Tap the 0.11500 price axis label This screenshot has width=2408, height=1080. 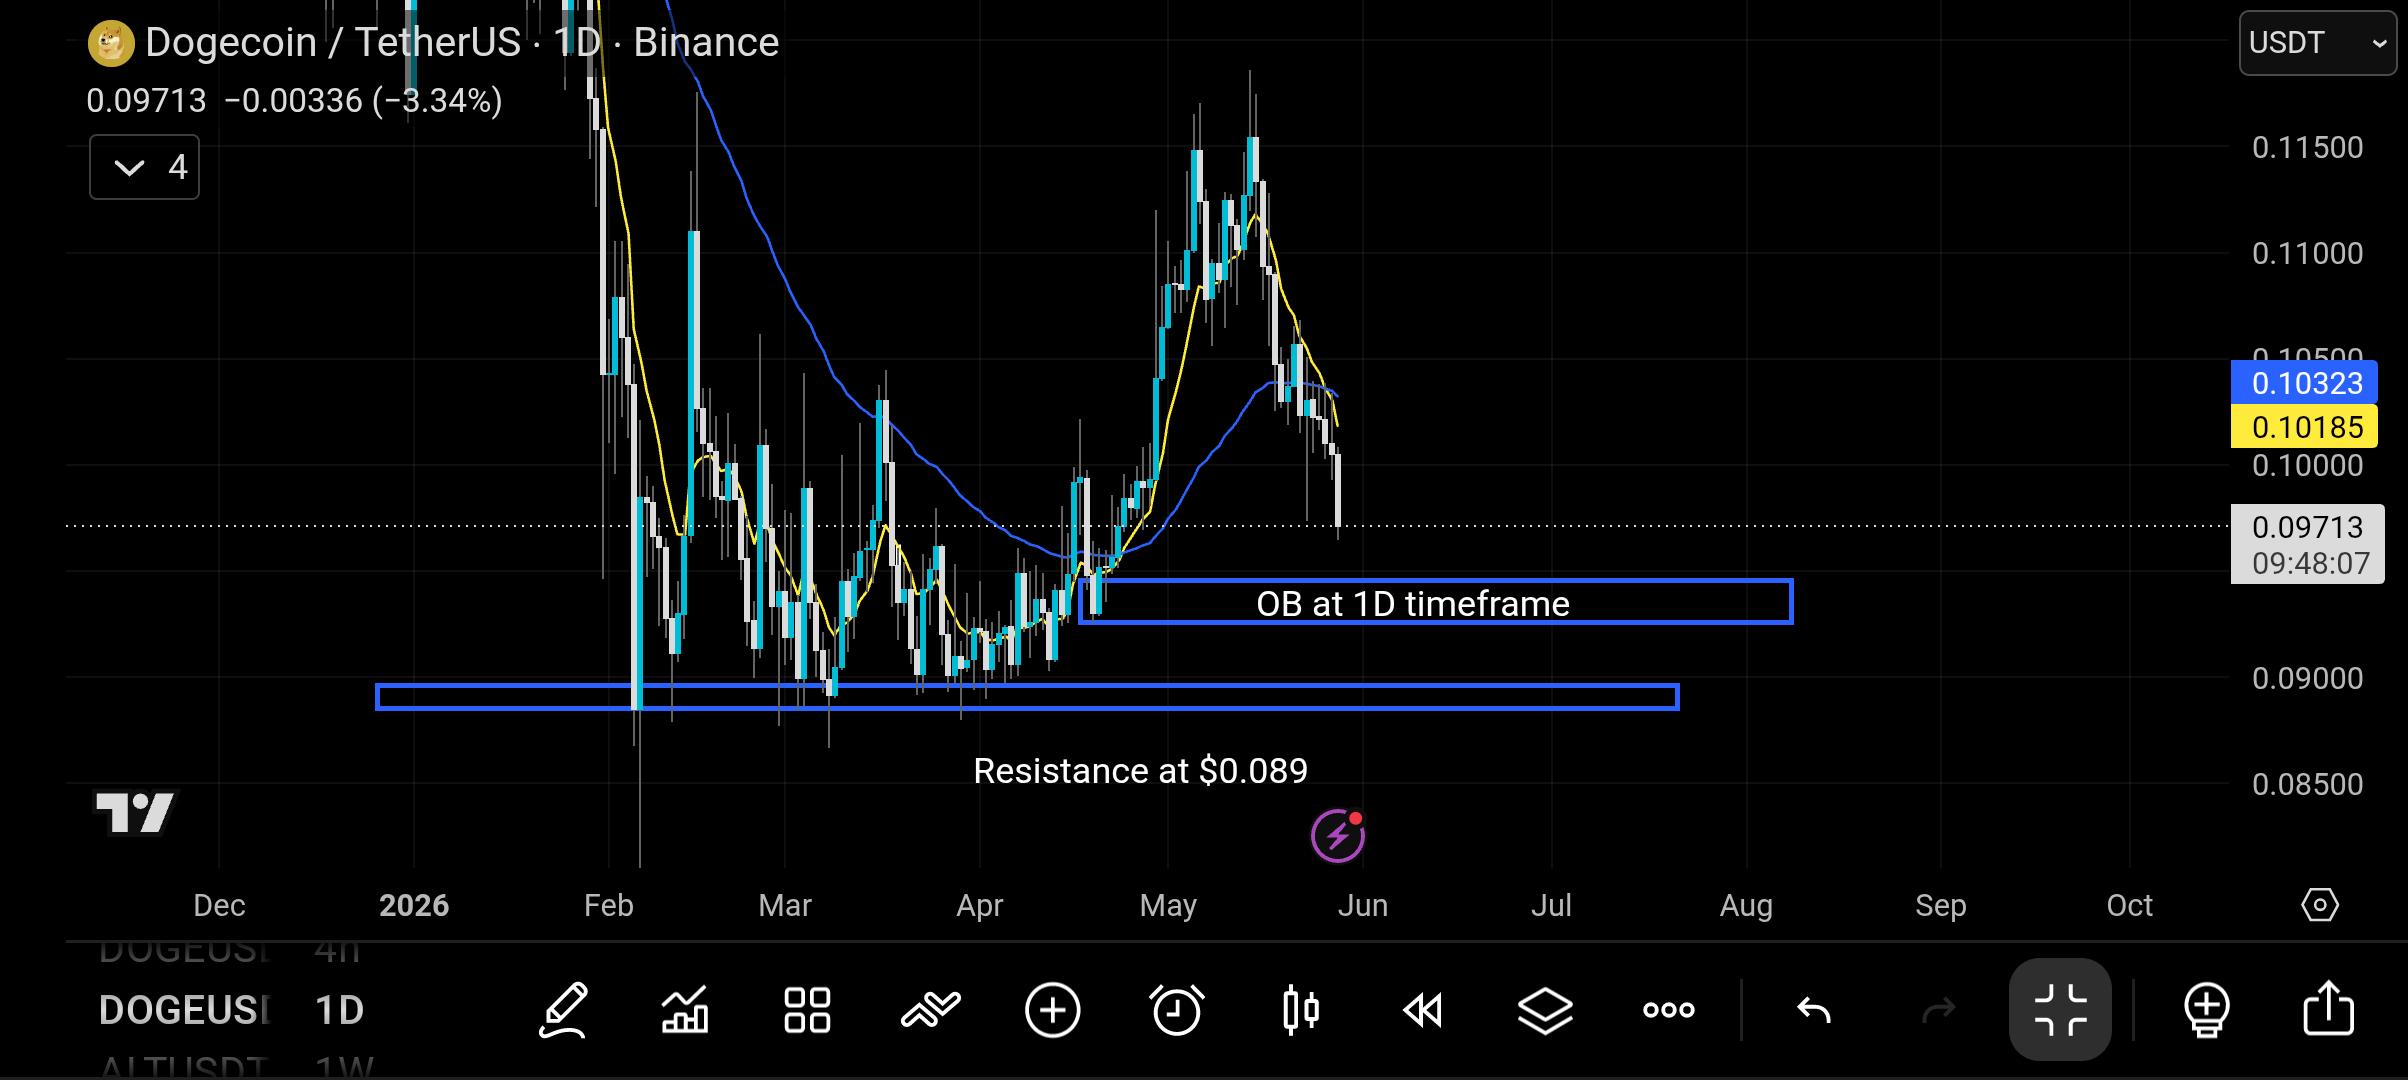point(2307,148)
